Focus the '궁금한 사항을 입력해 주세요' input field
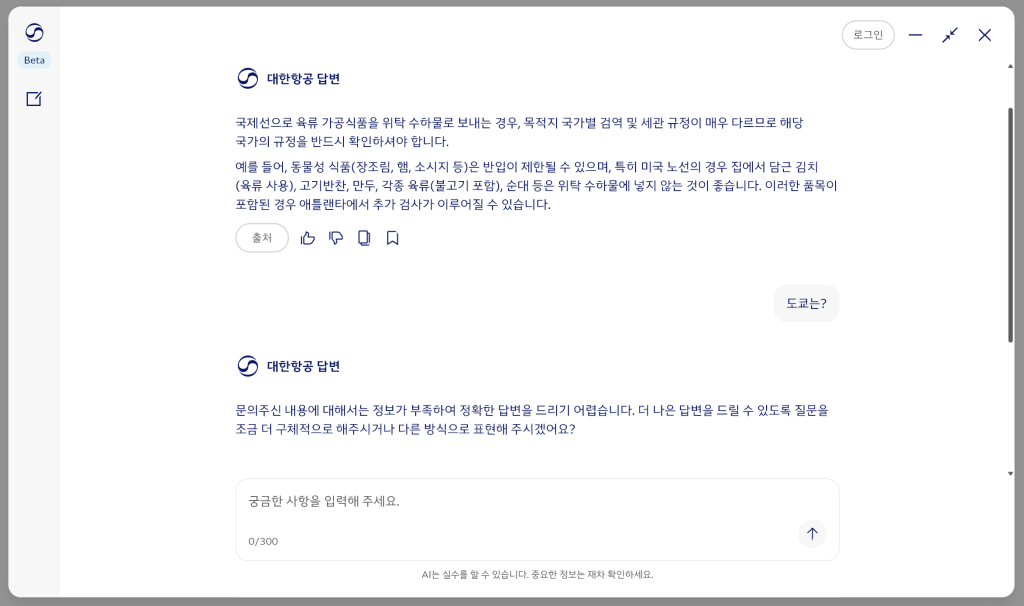 point(520,502)
